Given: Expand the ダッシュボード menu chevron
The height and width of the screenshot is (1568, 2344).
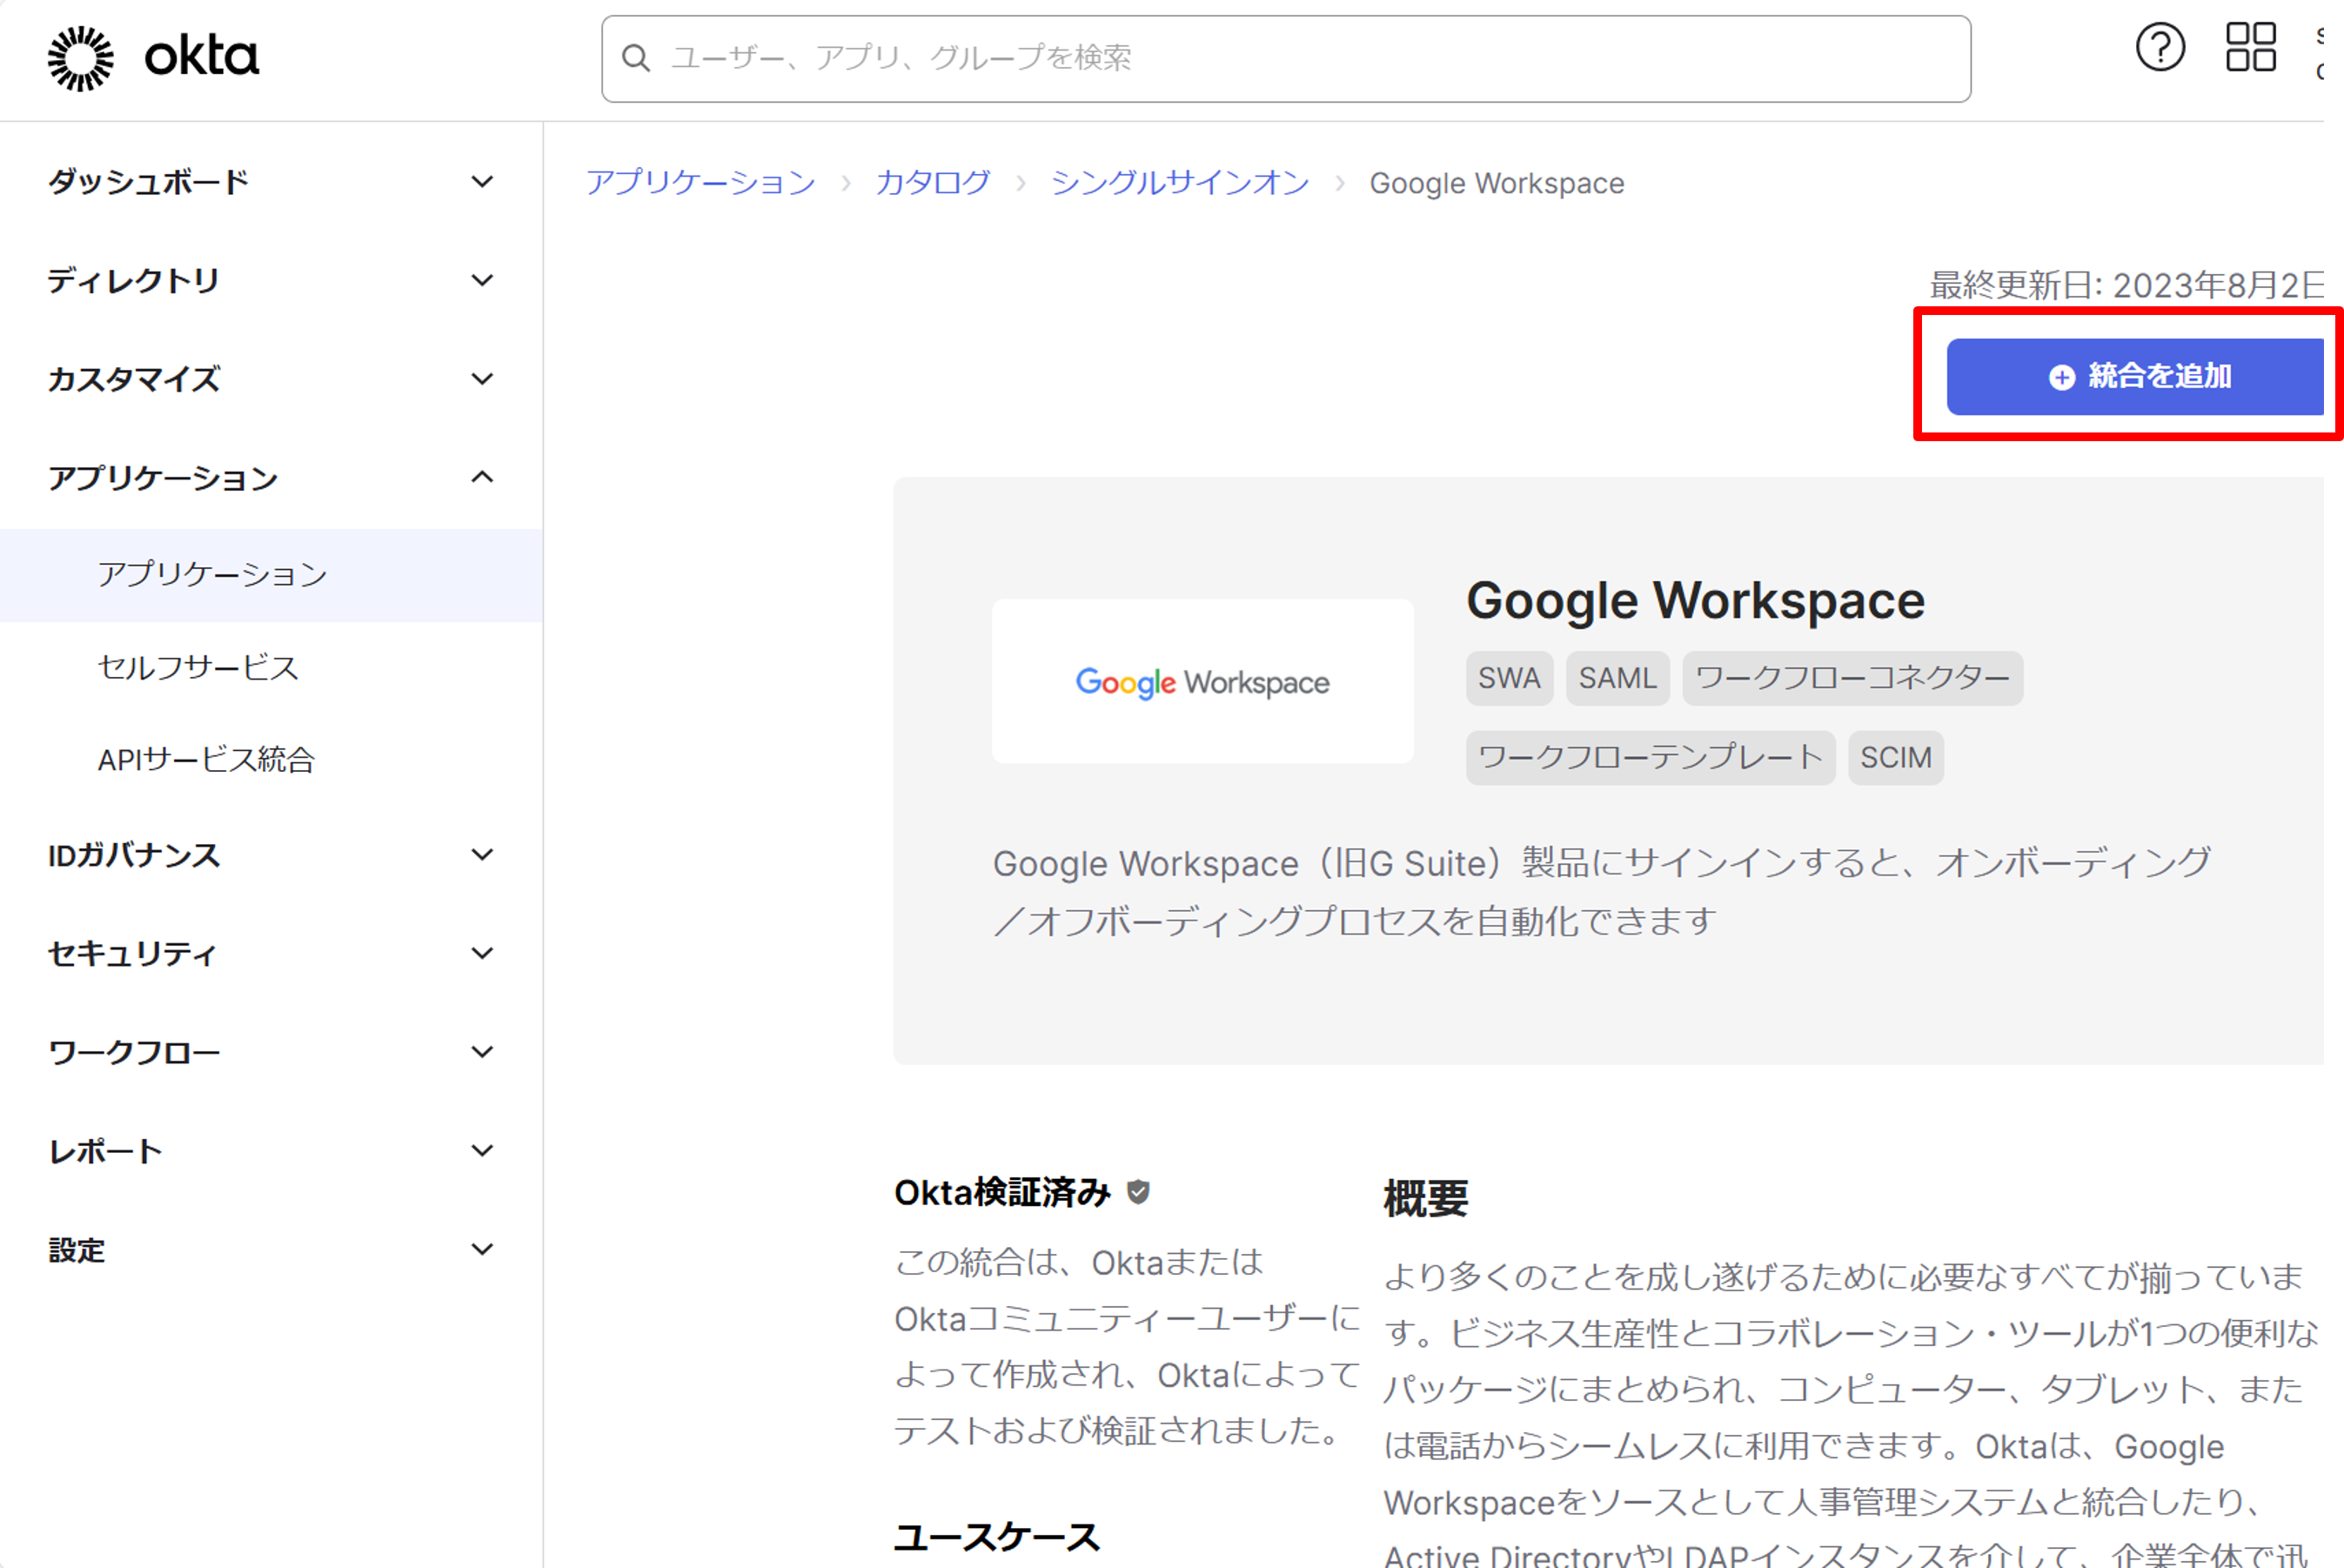Looking at the screenshot, I should click(482, 182).
